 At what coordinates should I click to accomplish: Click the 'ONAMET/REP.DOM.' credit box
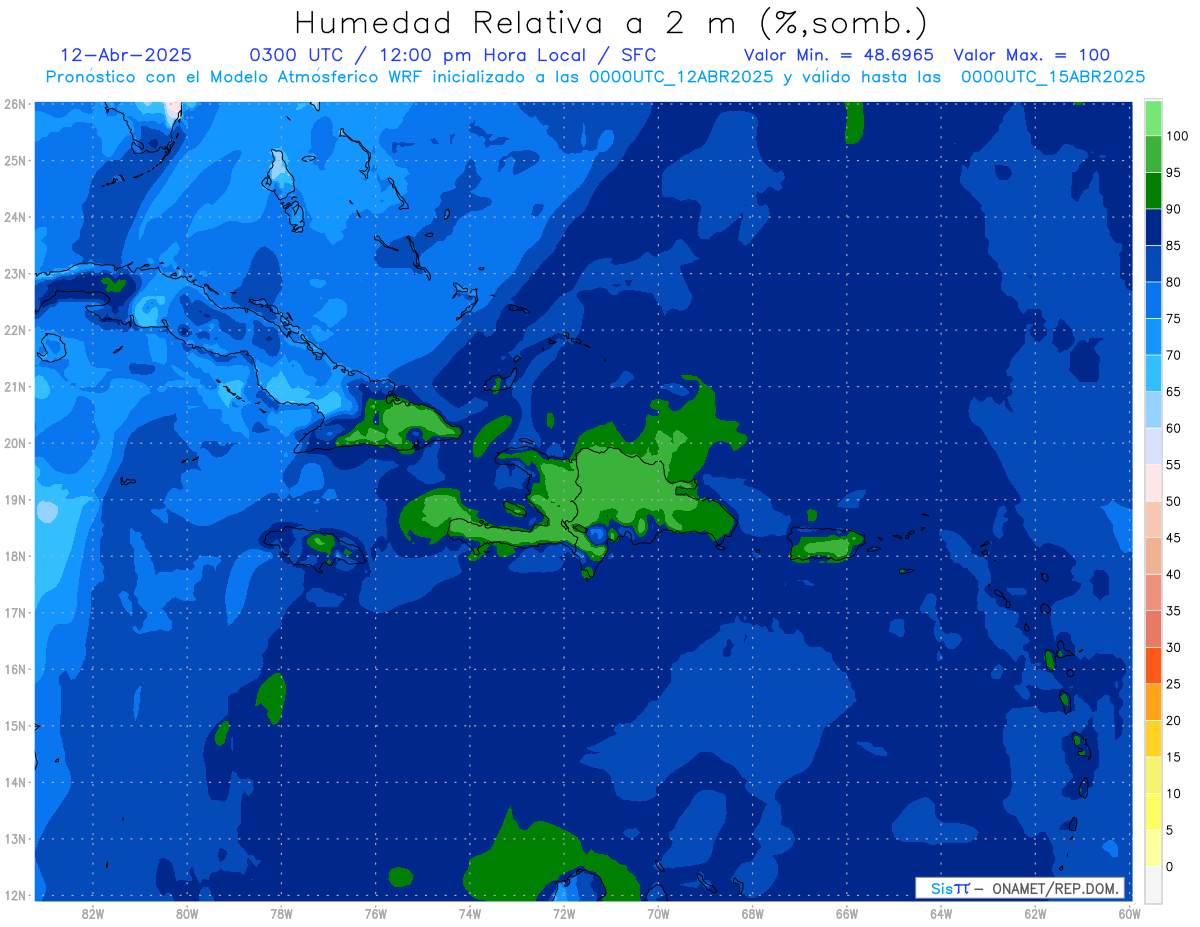(1019, 888)
